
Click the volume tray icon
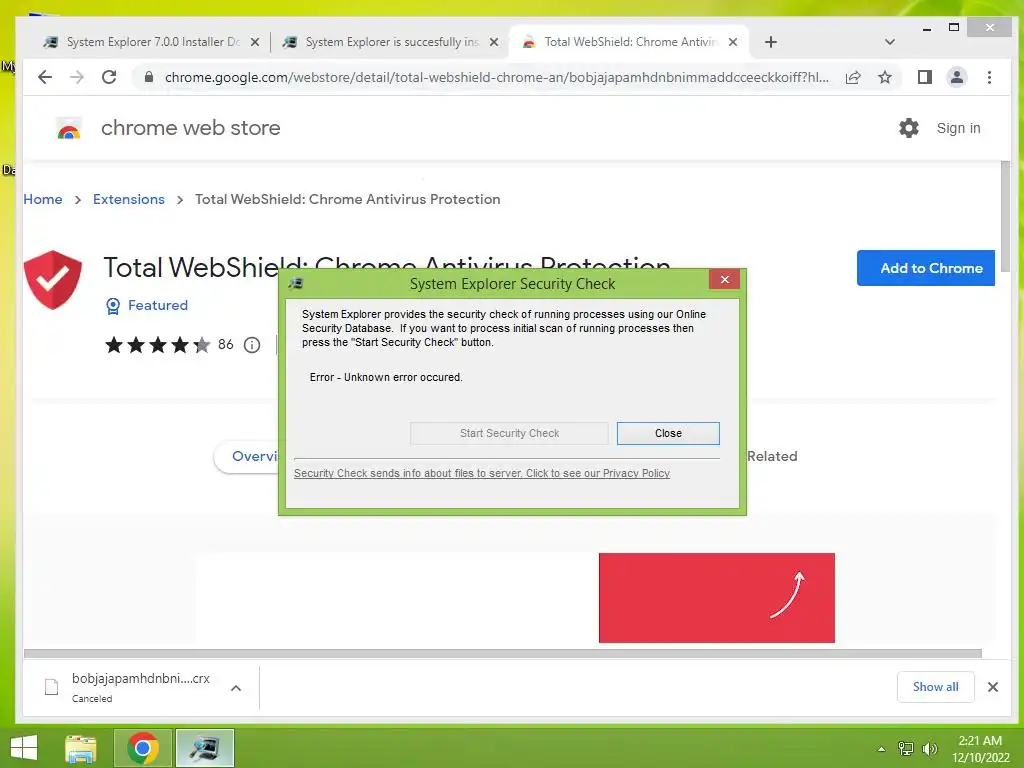pyautogui.click(x=929, y=748)
